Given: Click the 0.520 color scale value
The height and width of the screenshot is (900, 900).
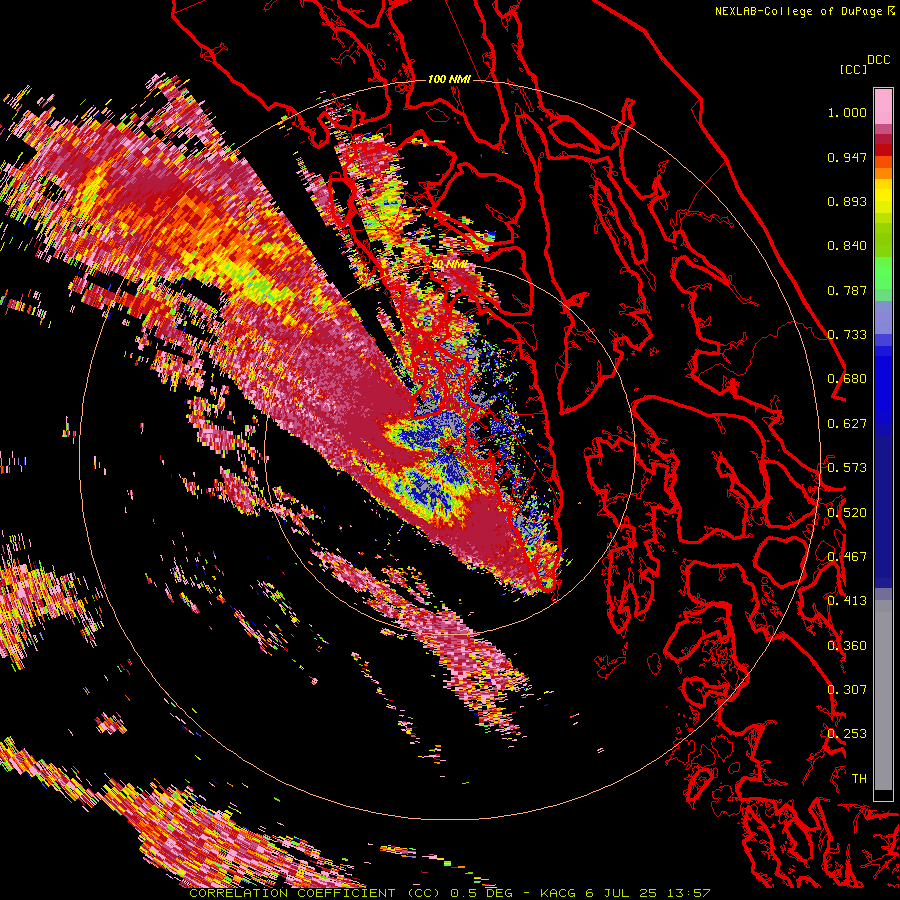Looking at the screenshot, I should [847, 513].
